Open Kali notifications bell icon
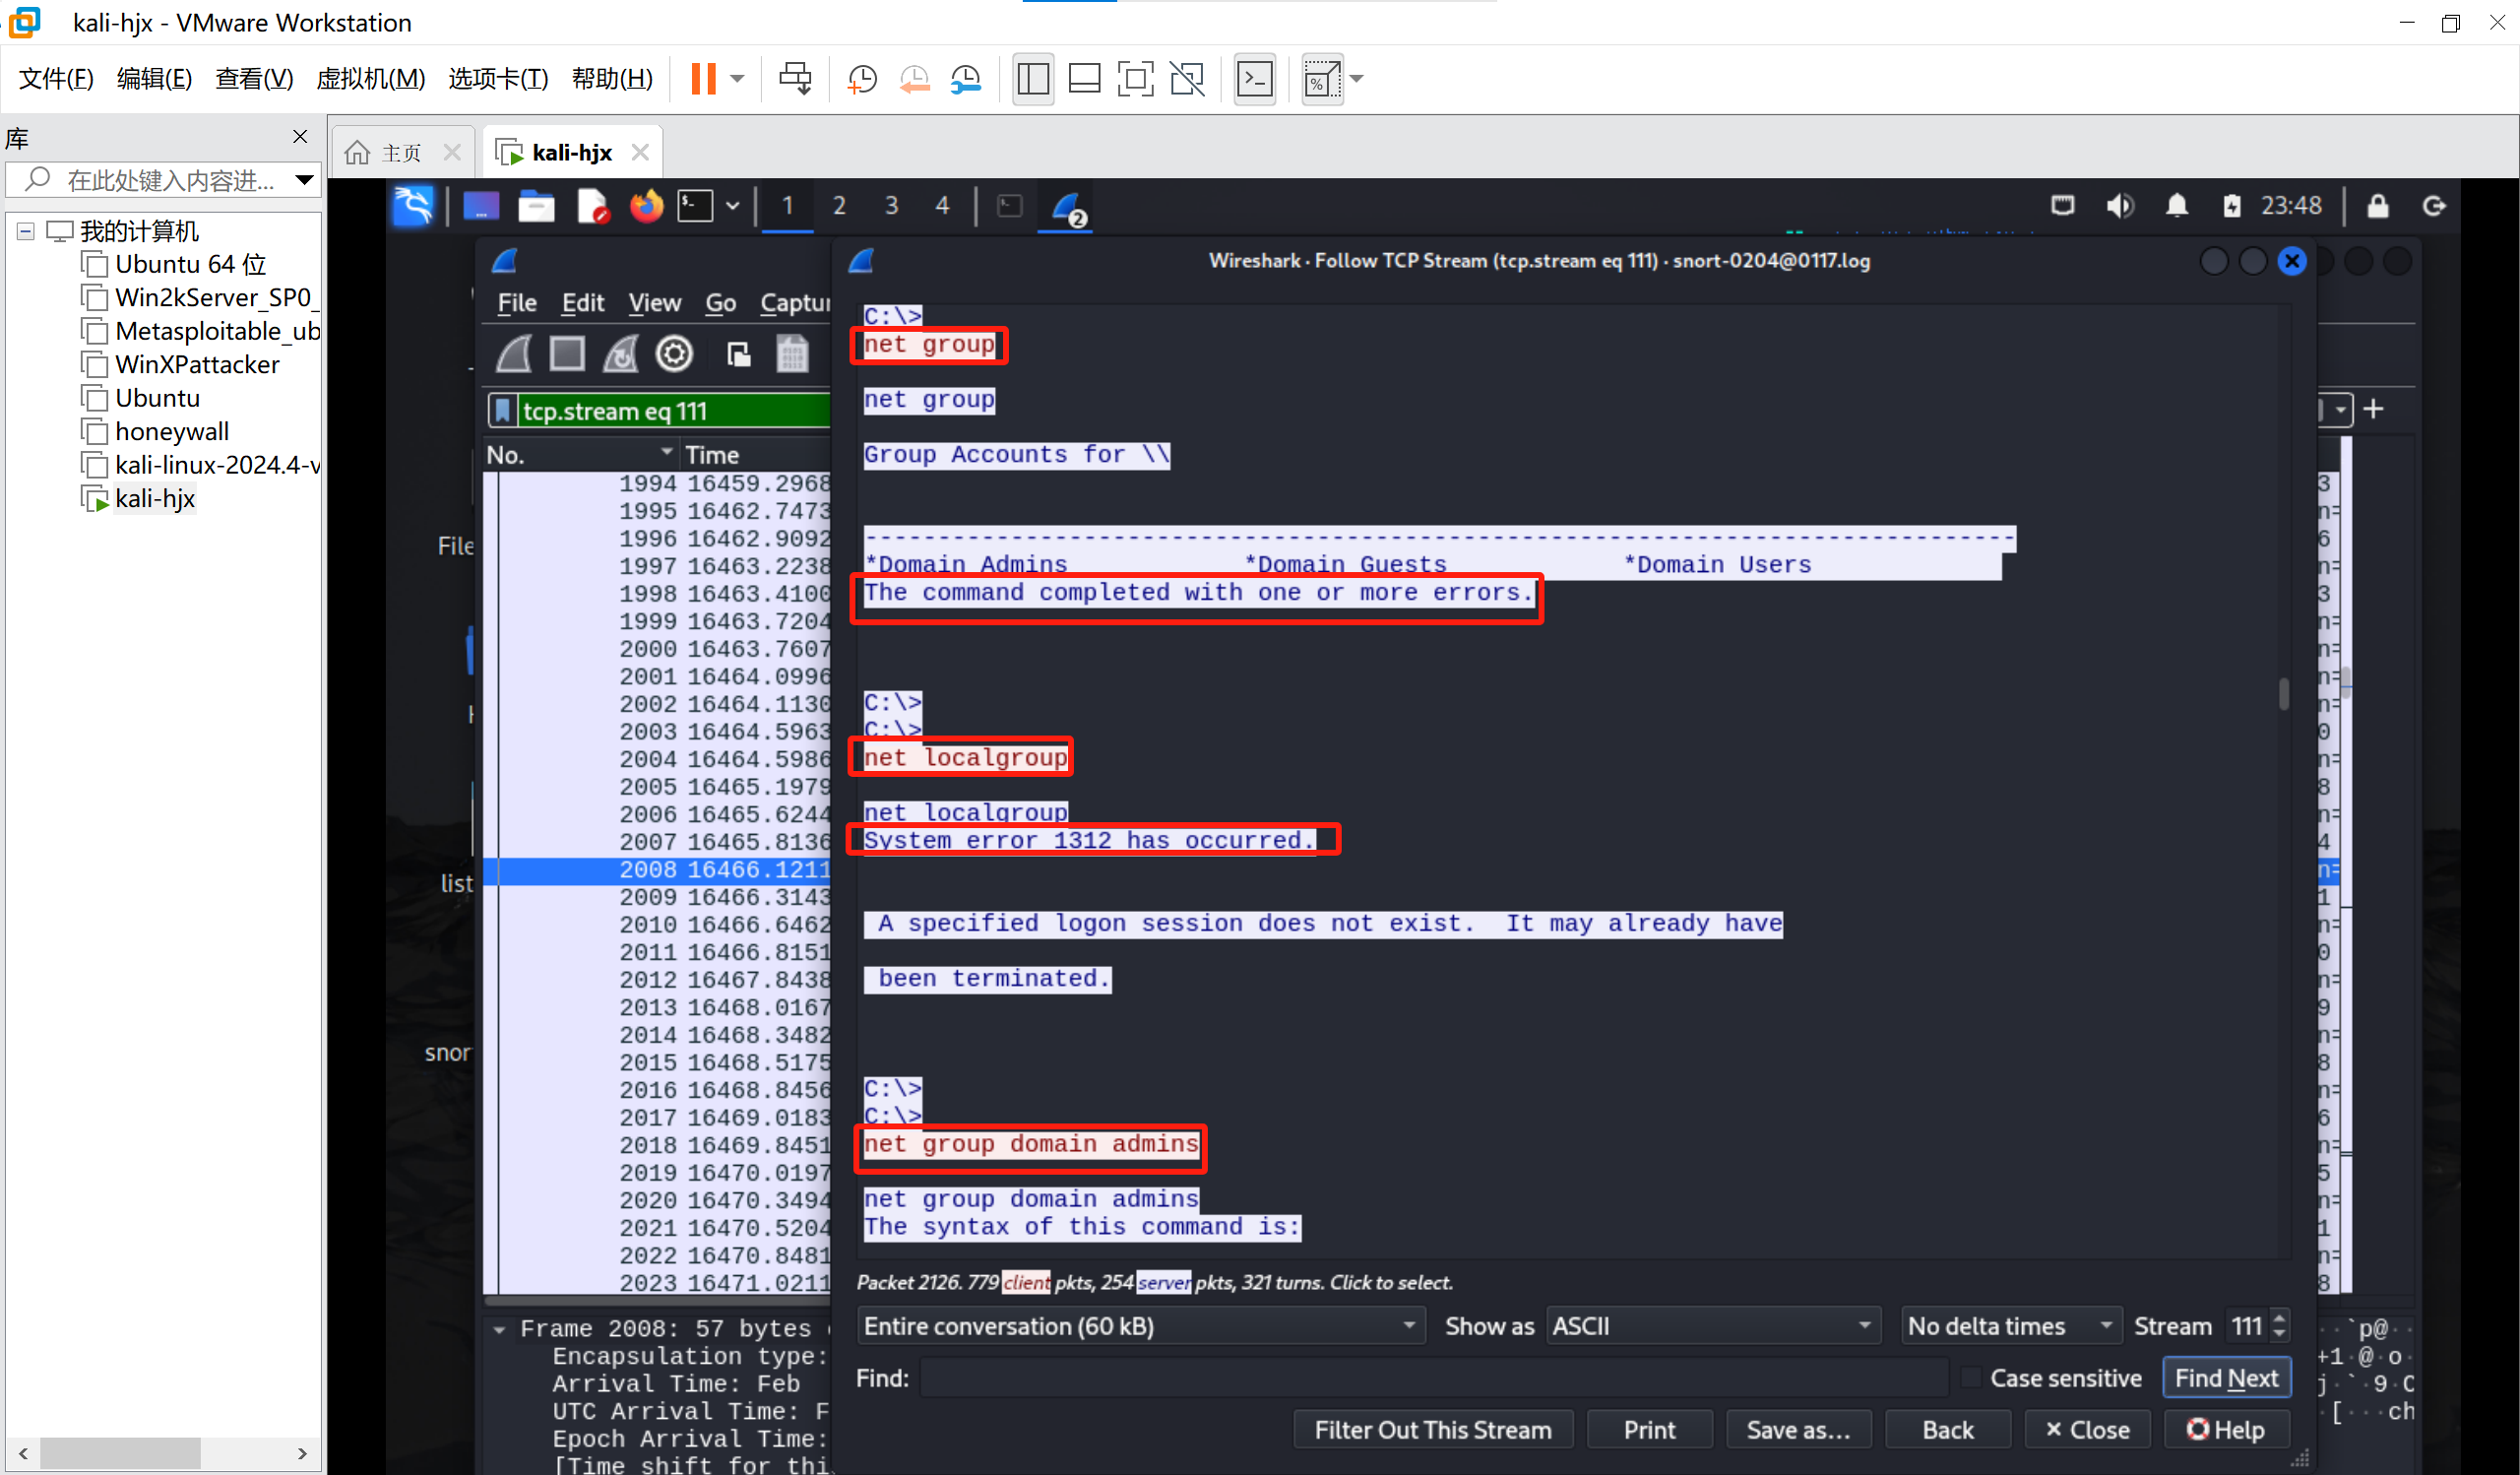Viewport: 2520px width, 1475px height. [x=2177, y=206]
